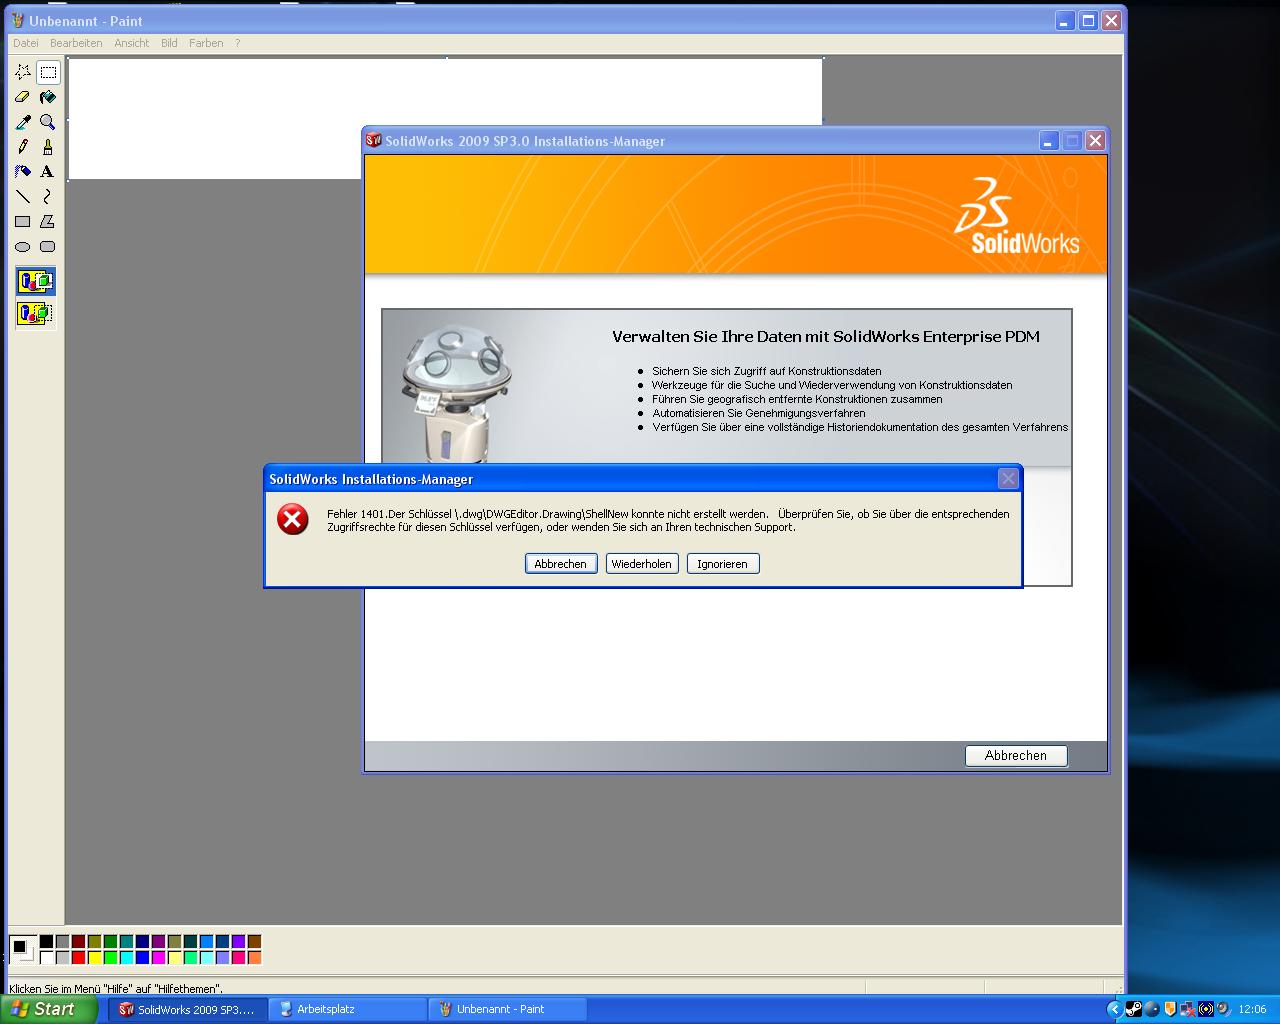
Task: Switch to Unbenannt - Paint taskbar button
Action: click(507, 1009)
